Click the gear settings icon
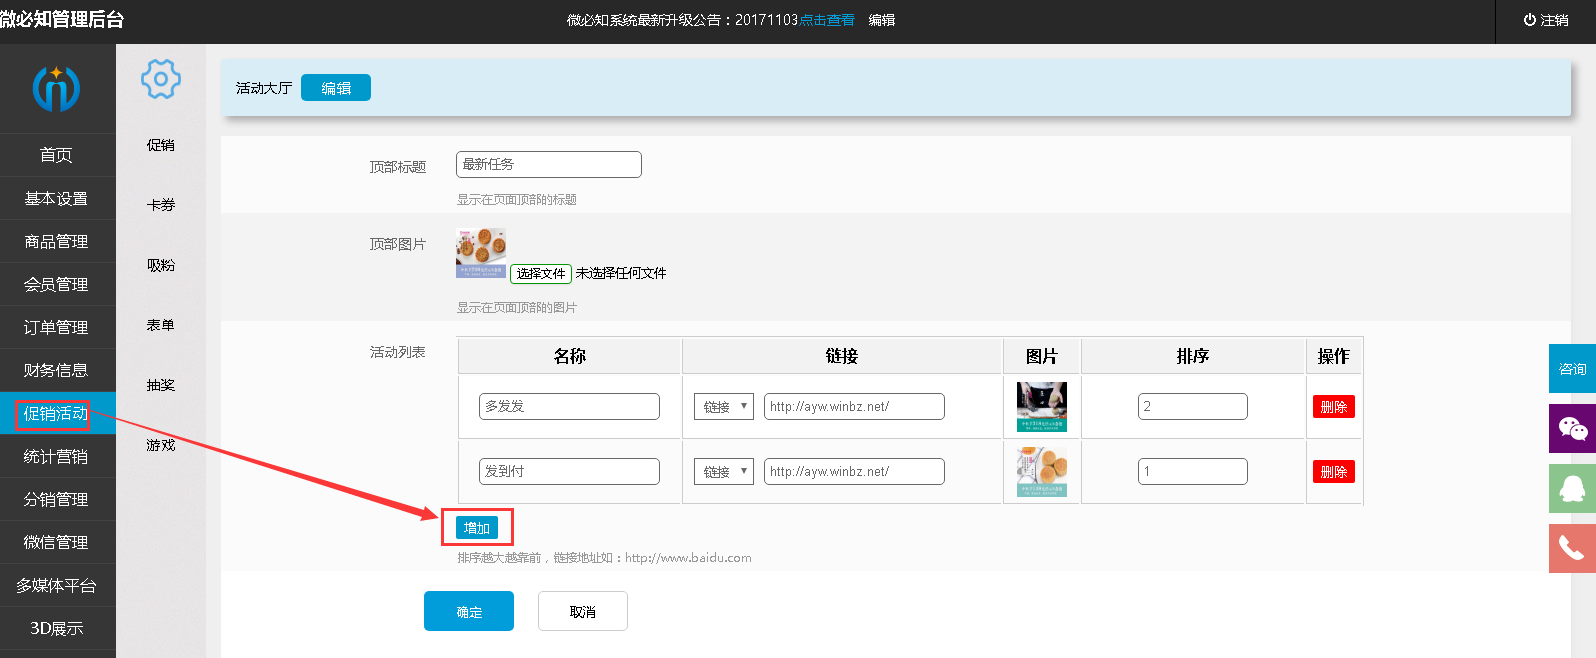This screenshot has height=658, width=1596. [x=160, y=79]
